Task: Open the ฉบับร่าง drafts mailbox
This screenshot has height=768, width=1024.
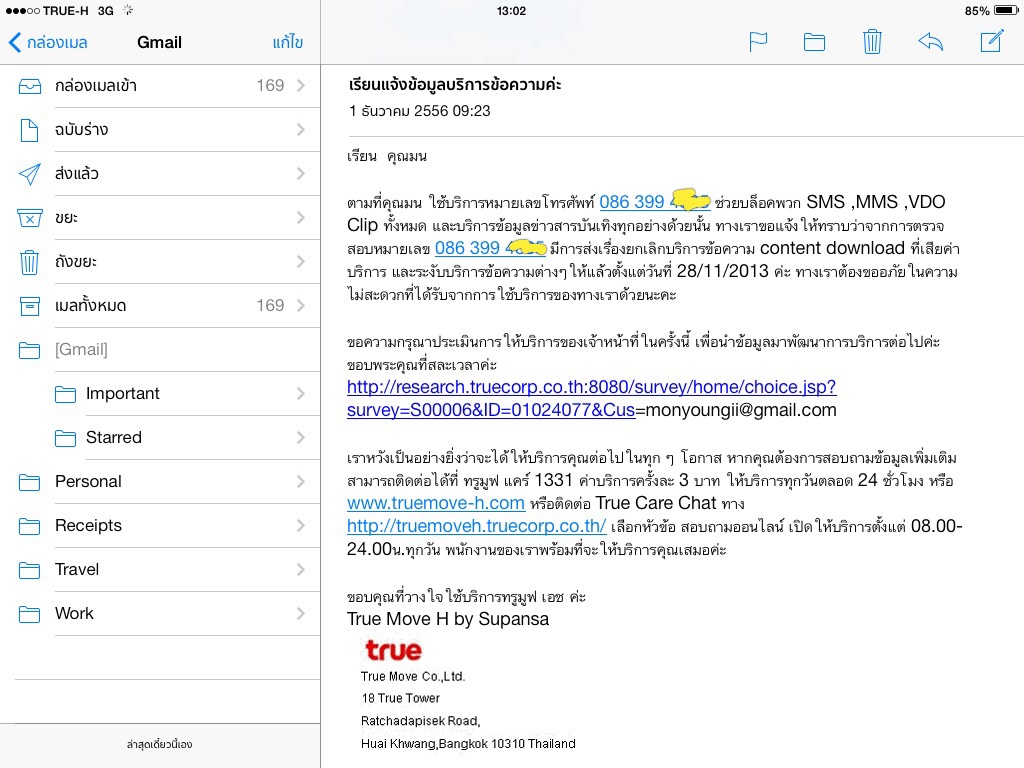Action: [x=160, y=129]
